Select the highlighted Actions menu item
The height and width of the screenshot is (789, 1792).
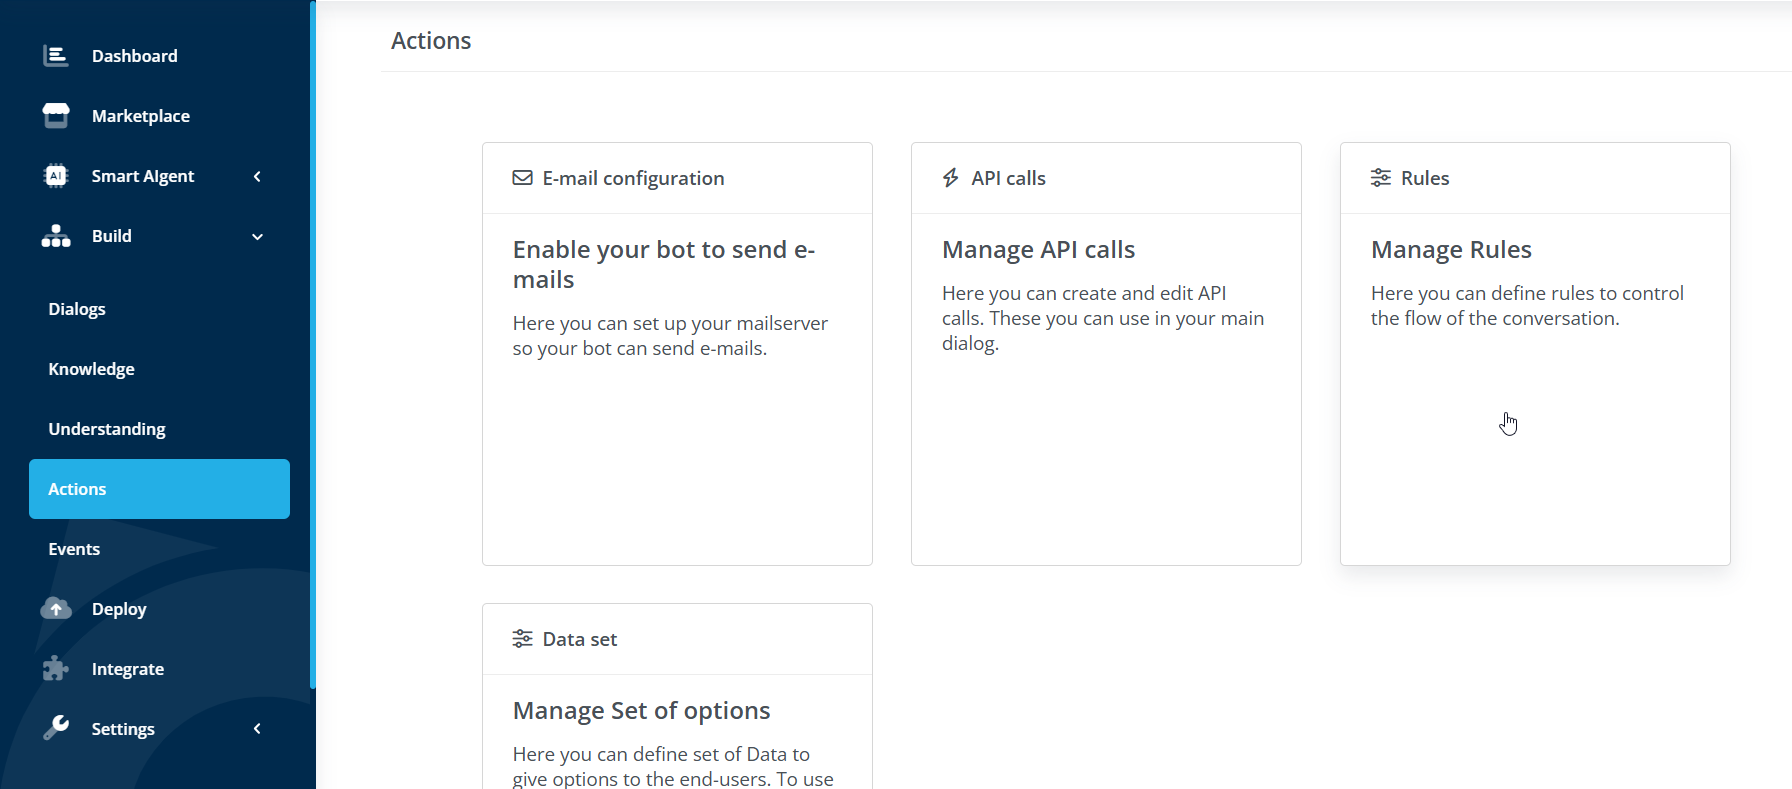pyautogui.click(x=159, y=489)
